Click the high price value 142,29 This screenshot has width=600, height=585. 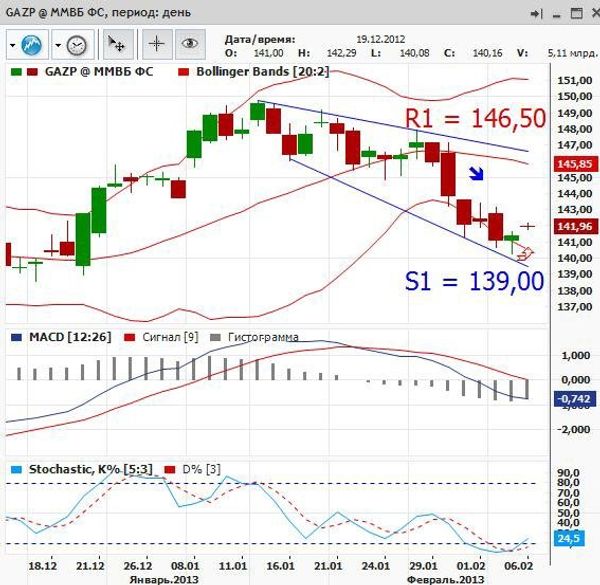(x=341, y=53)
